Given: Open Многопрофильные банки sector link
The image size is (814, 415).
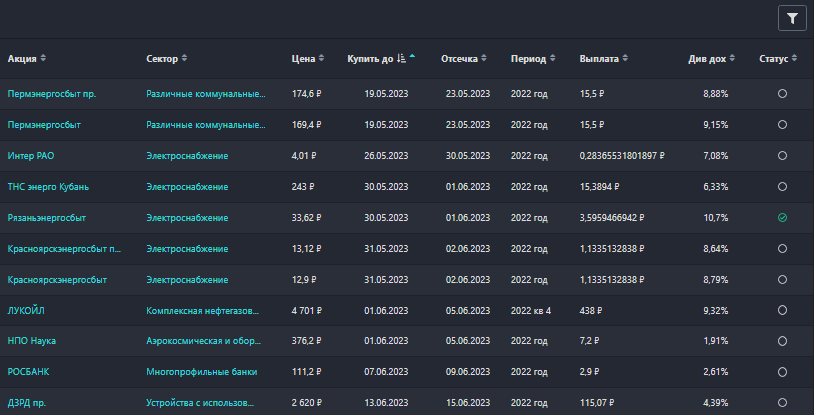Looking at the screenshot, I should tap(201, 372).
